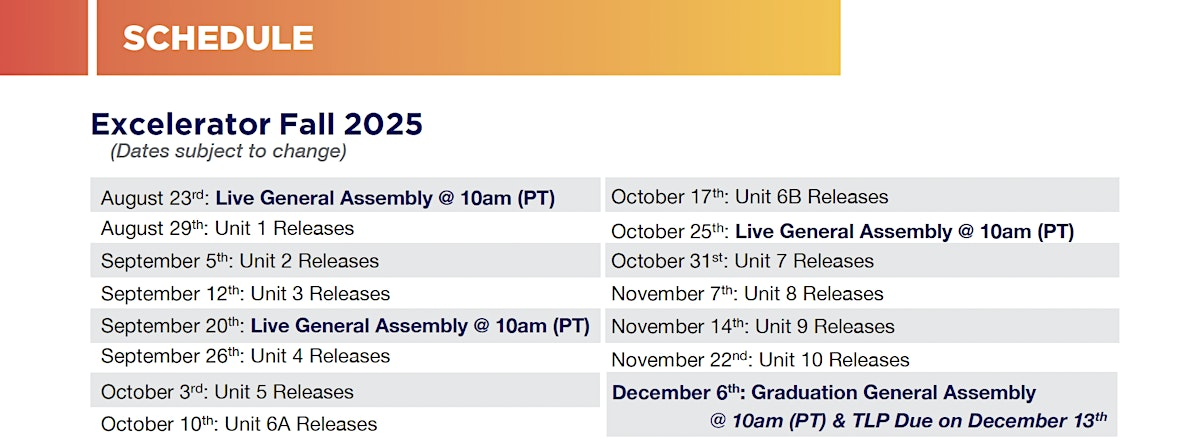Select the October 17th Unit 6B Releases row
This screenshot has width=1200, height=438.
point(862,196)
